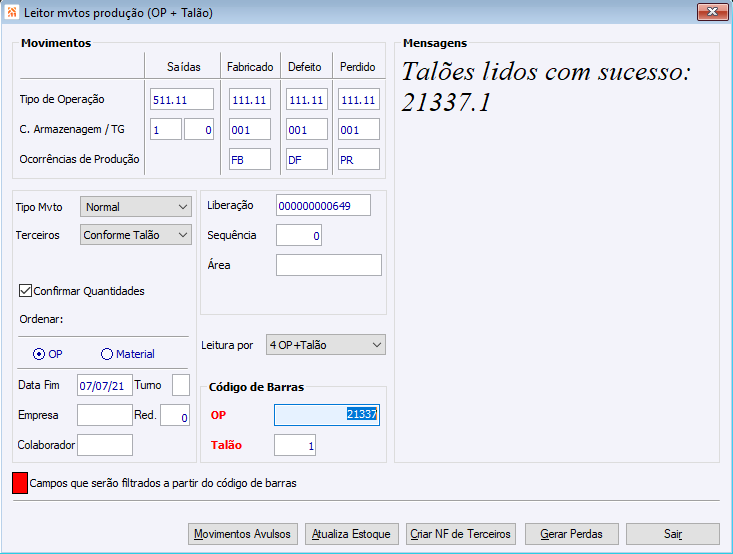Click the 'Saídas' column header
The image size is (733, 554).
[x=184, y=67]
